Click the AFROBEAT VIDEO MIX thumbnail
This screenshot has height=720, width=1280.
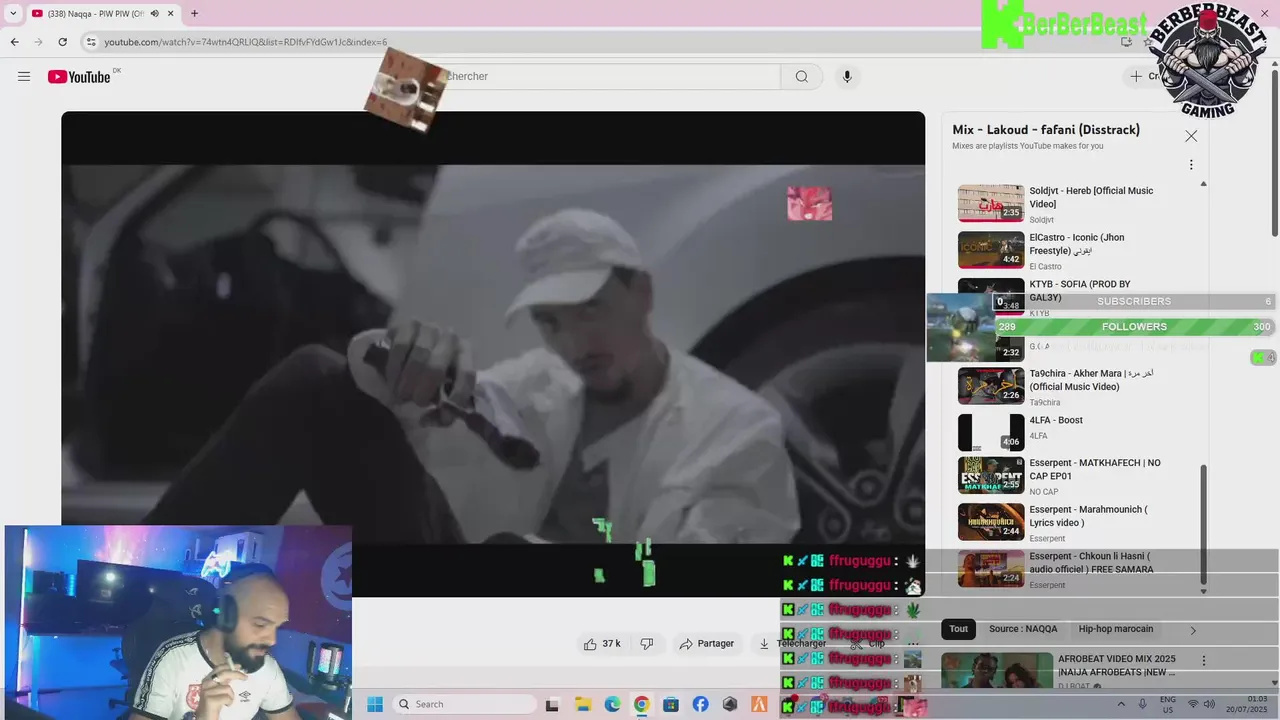[997, 671]
